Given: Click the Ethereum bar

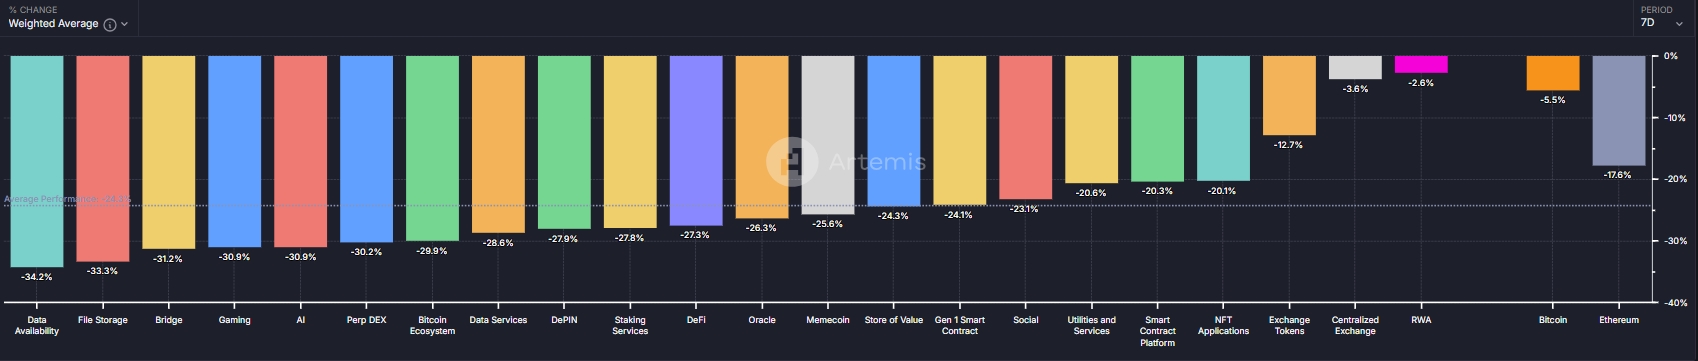Looking at the screenshot, I should click(1619, 110).
